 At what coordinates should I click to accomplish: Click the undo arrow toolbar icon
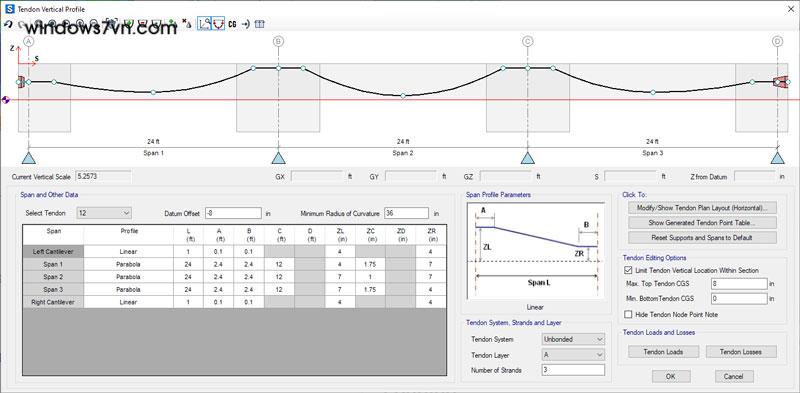8,24
